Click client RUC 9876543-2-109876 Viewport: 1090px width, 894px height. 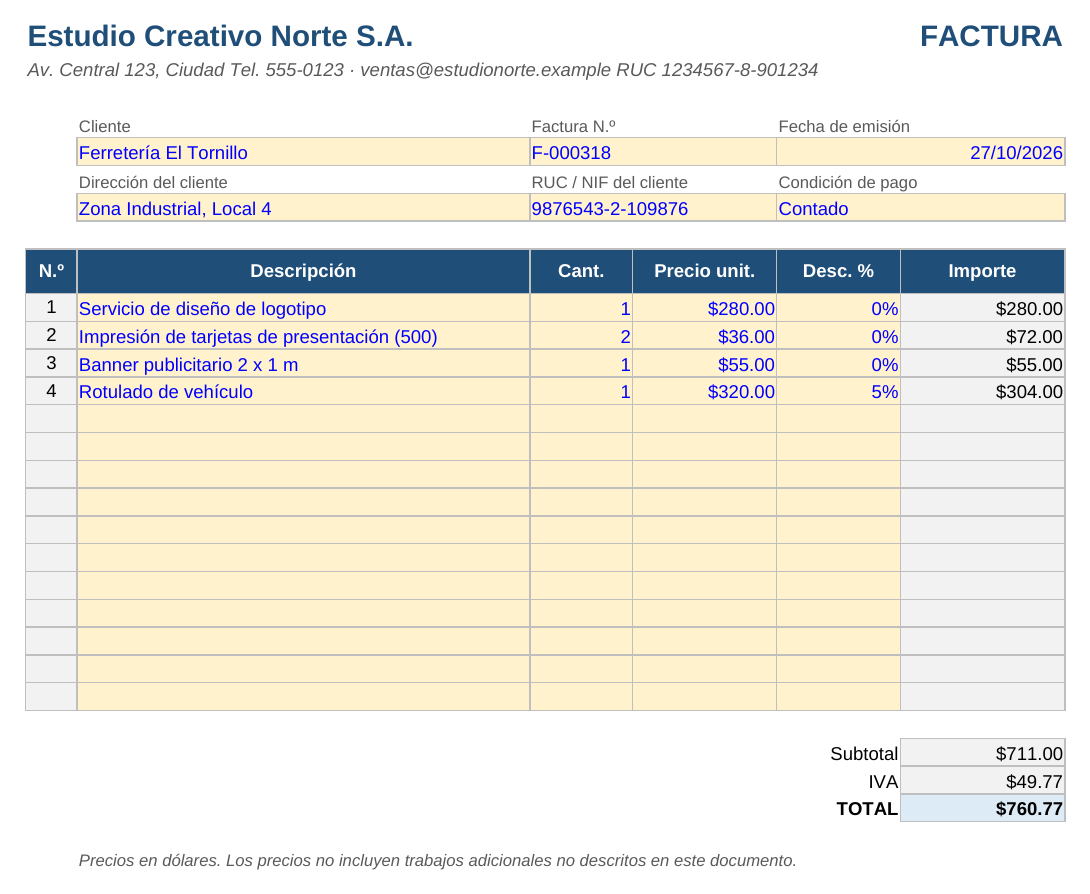(653, 209)
